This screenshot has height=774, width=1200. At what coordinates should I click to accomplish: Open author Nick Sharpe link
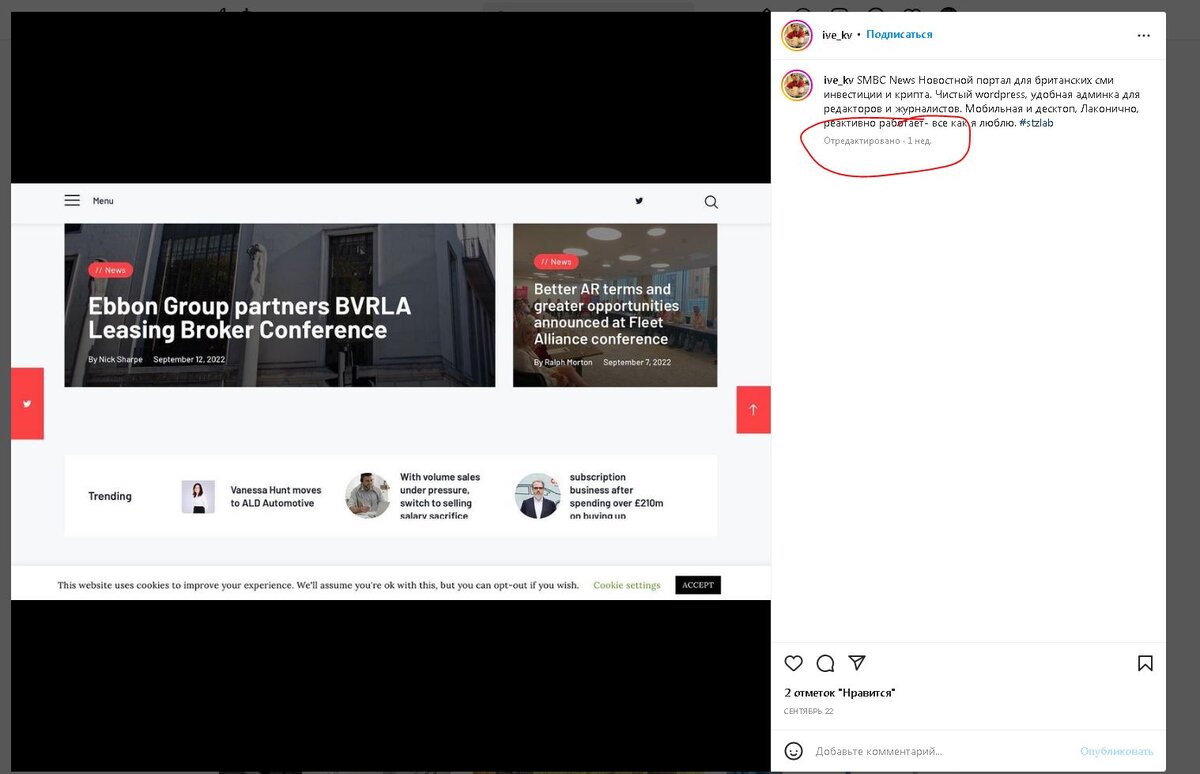tap(120, 359)
